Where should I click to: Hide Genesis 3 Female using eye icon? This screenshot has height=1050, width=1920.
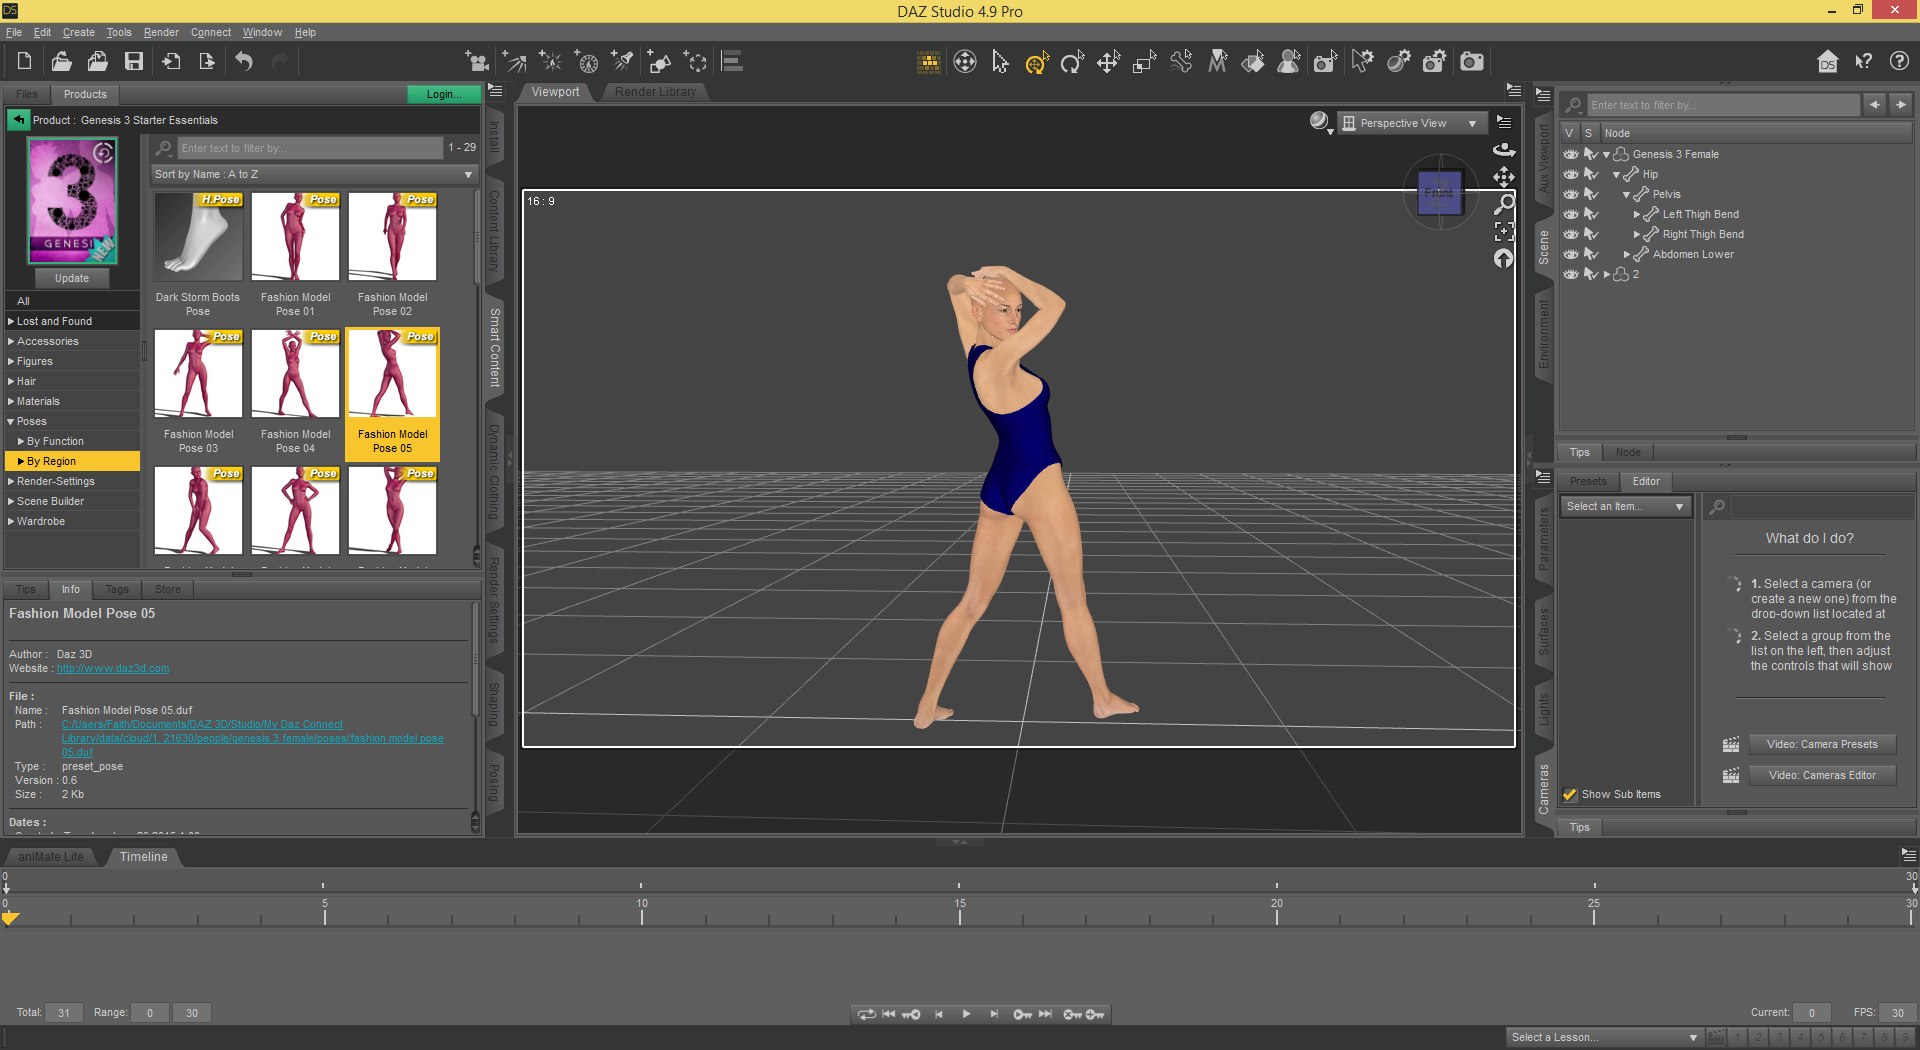pyautogui.click(x=1571, y=154)
